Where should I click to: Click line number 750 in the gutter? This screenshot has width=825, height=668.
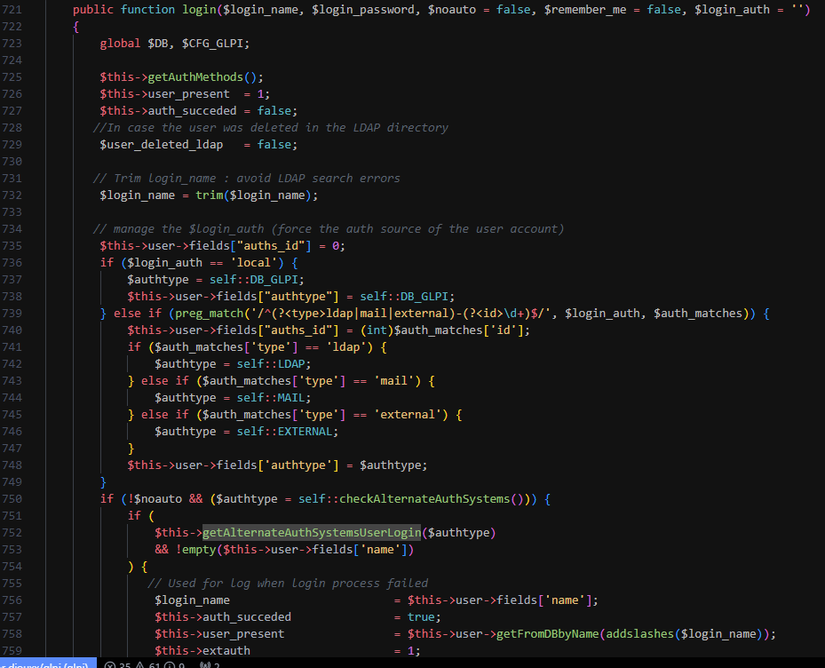click(12, 499)
